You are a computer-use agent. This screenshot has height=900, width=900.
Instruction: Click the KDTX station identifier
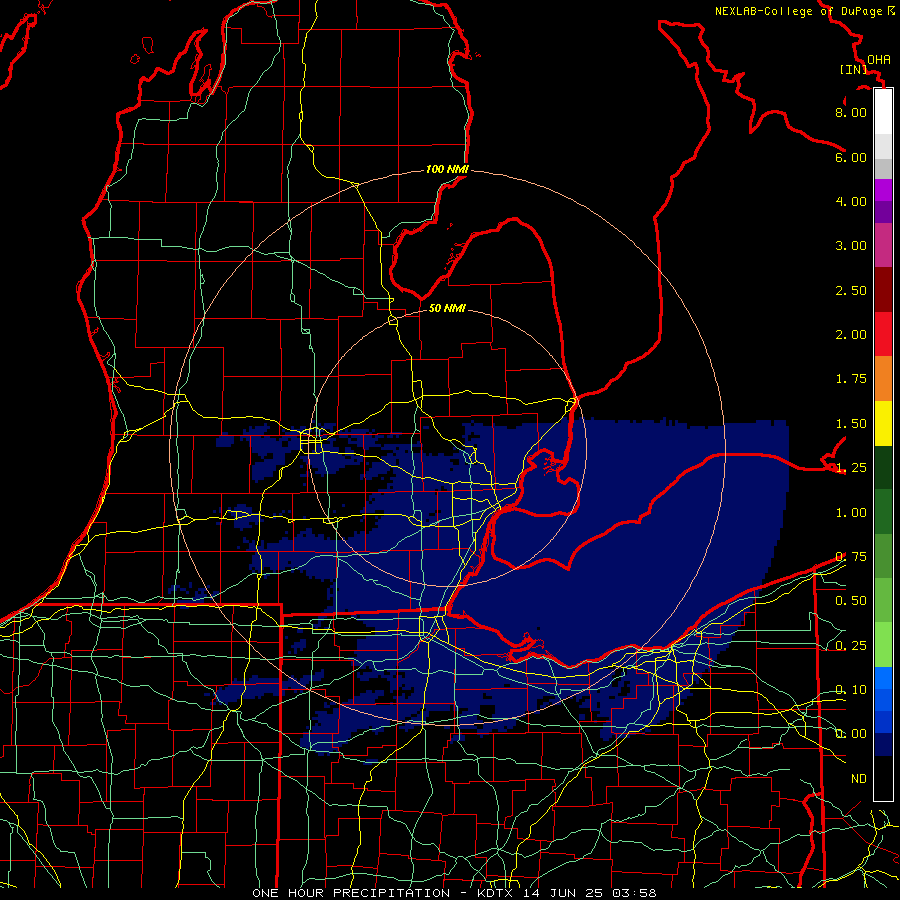click(x=497, y=893)
